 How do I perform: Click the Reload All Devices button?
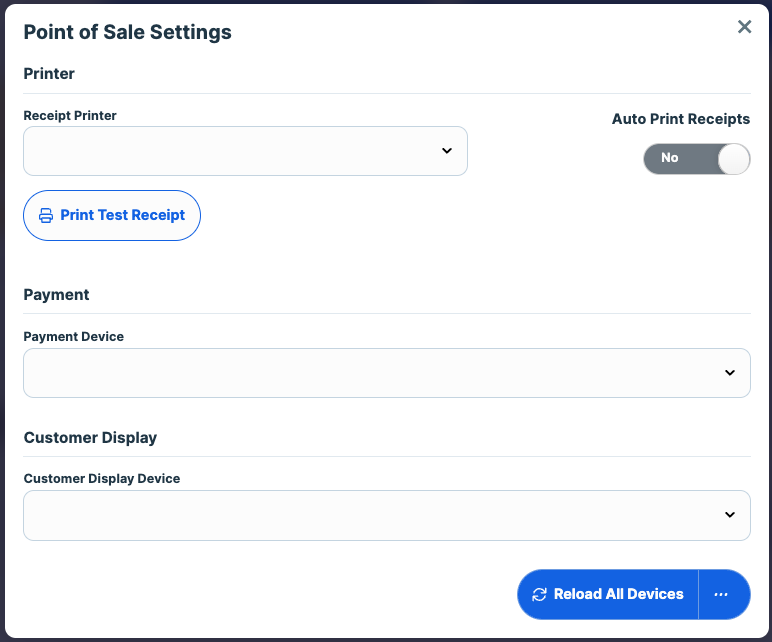[608, 594]
